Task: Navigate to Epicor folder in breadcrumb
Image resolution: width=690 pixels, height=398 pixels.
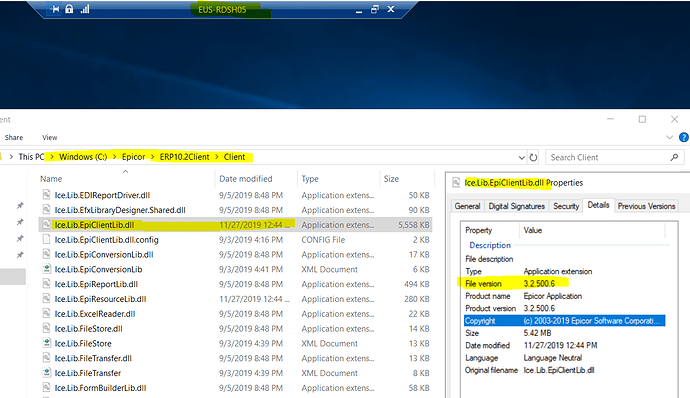Action: tap(133, 157)
